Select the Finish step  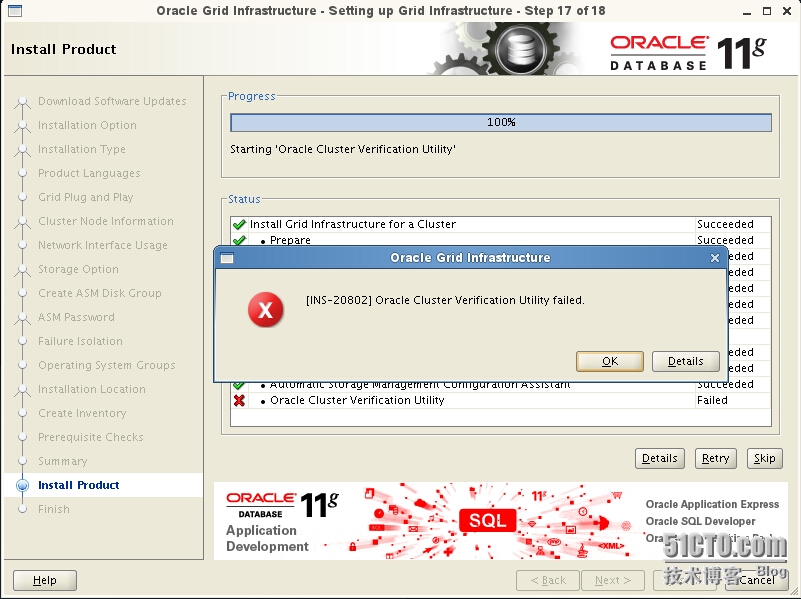tap(54, 509)
